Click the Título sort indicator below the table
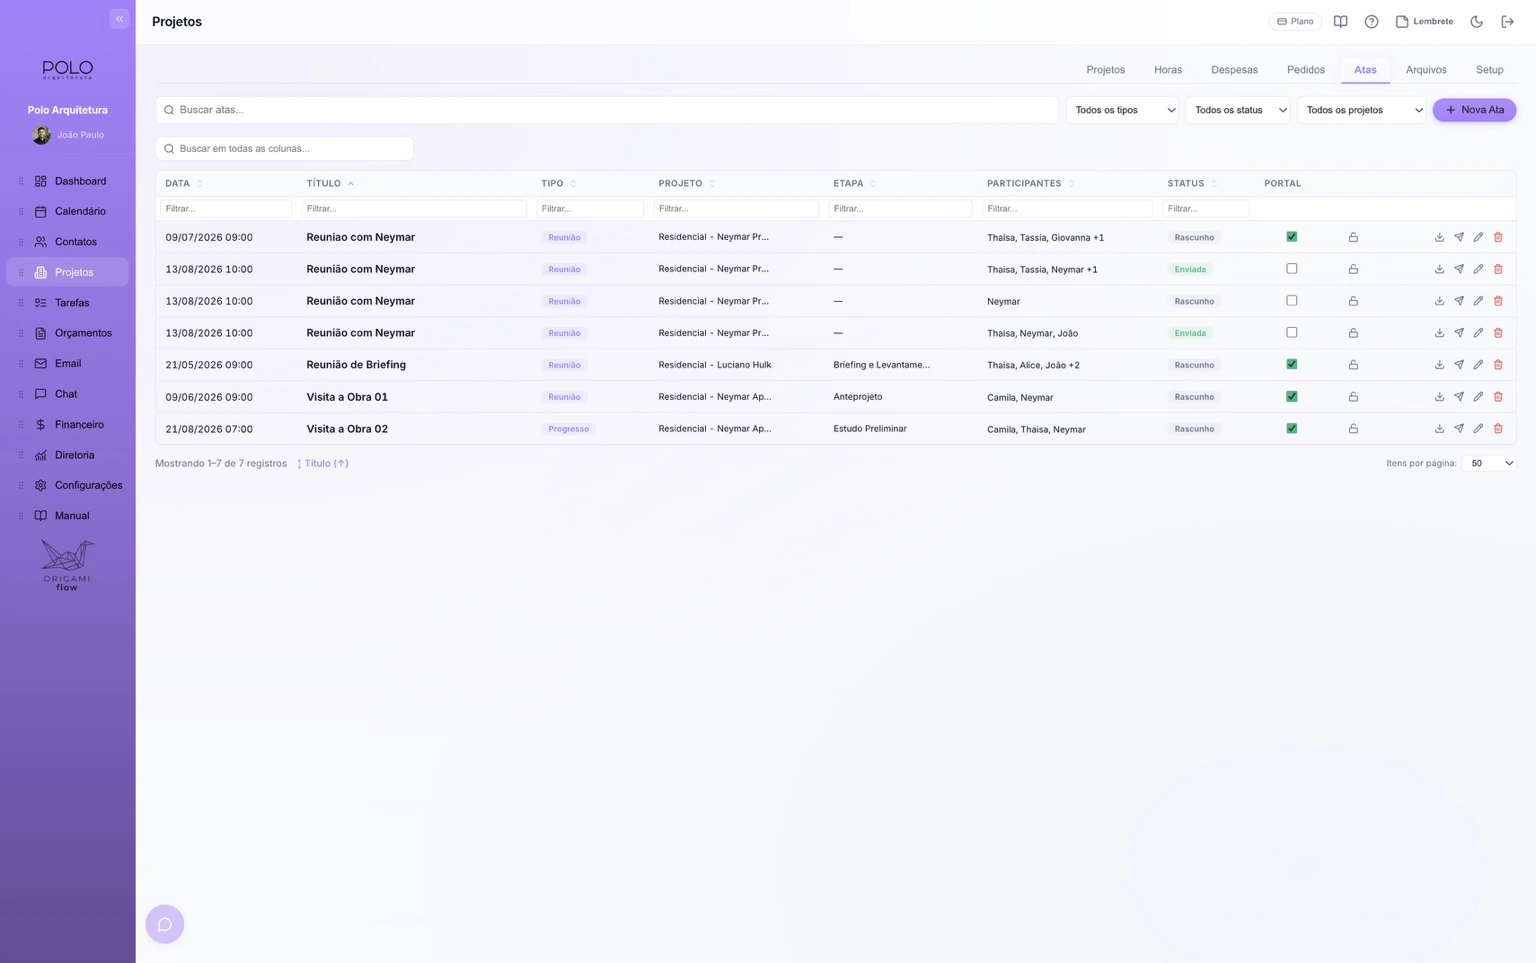Viewport: 1536px width, 963px height. click(x=323, y=463)
